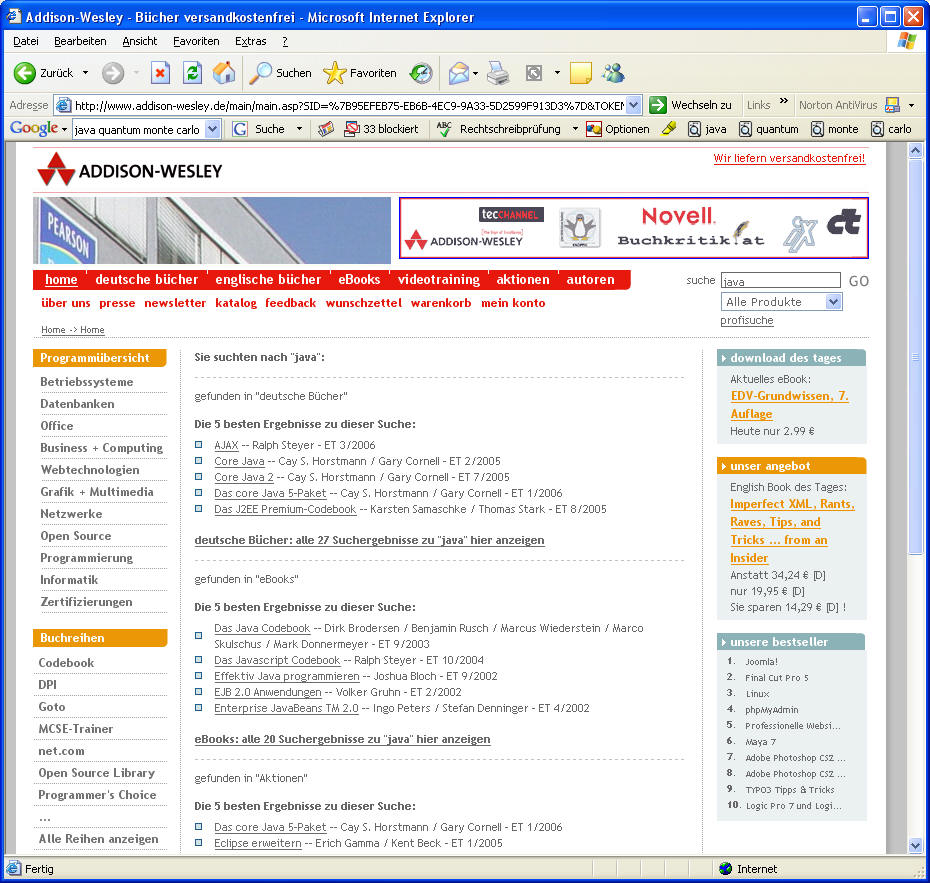This screenshot has width=930, height=883.
Task: Open the Favoriten menu
Action: (196, 41)
